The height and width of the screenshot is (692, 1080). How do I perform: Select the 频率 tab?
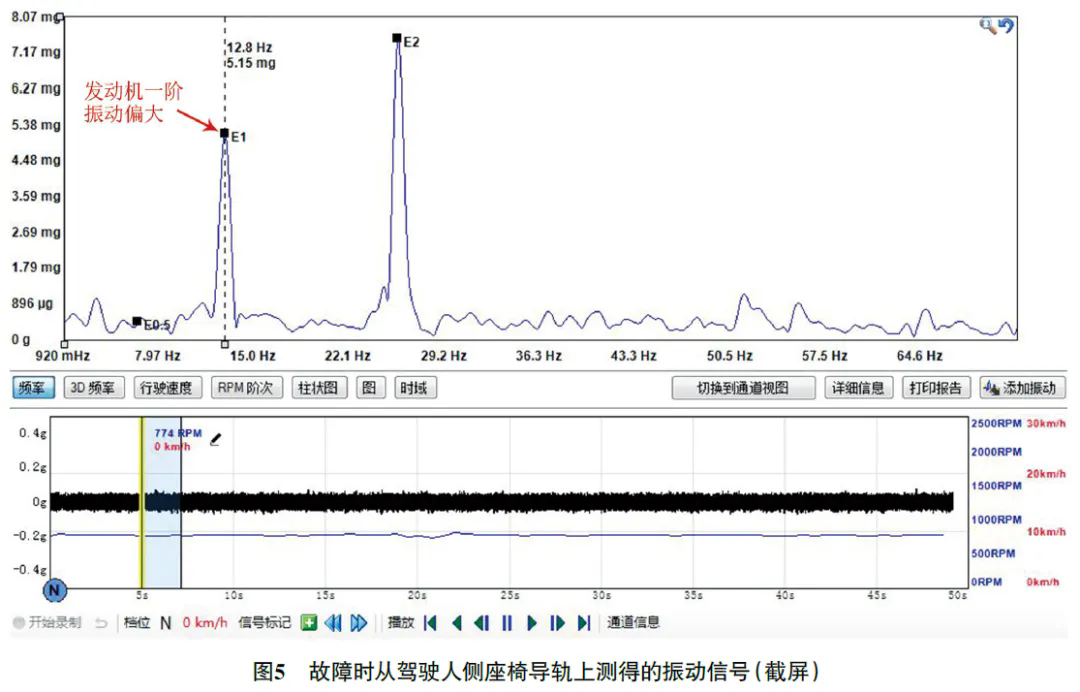[32, 388]
